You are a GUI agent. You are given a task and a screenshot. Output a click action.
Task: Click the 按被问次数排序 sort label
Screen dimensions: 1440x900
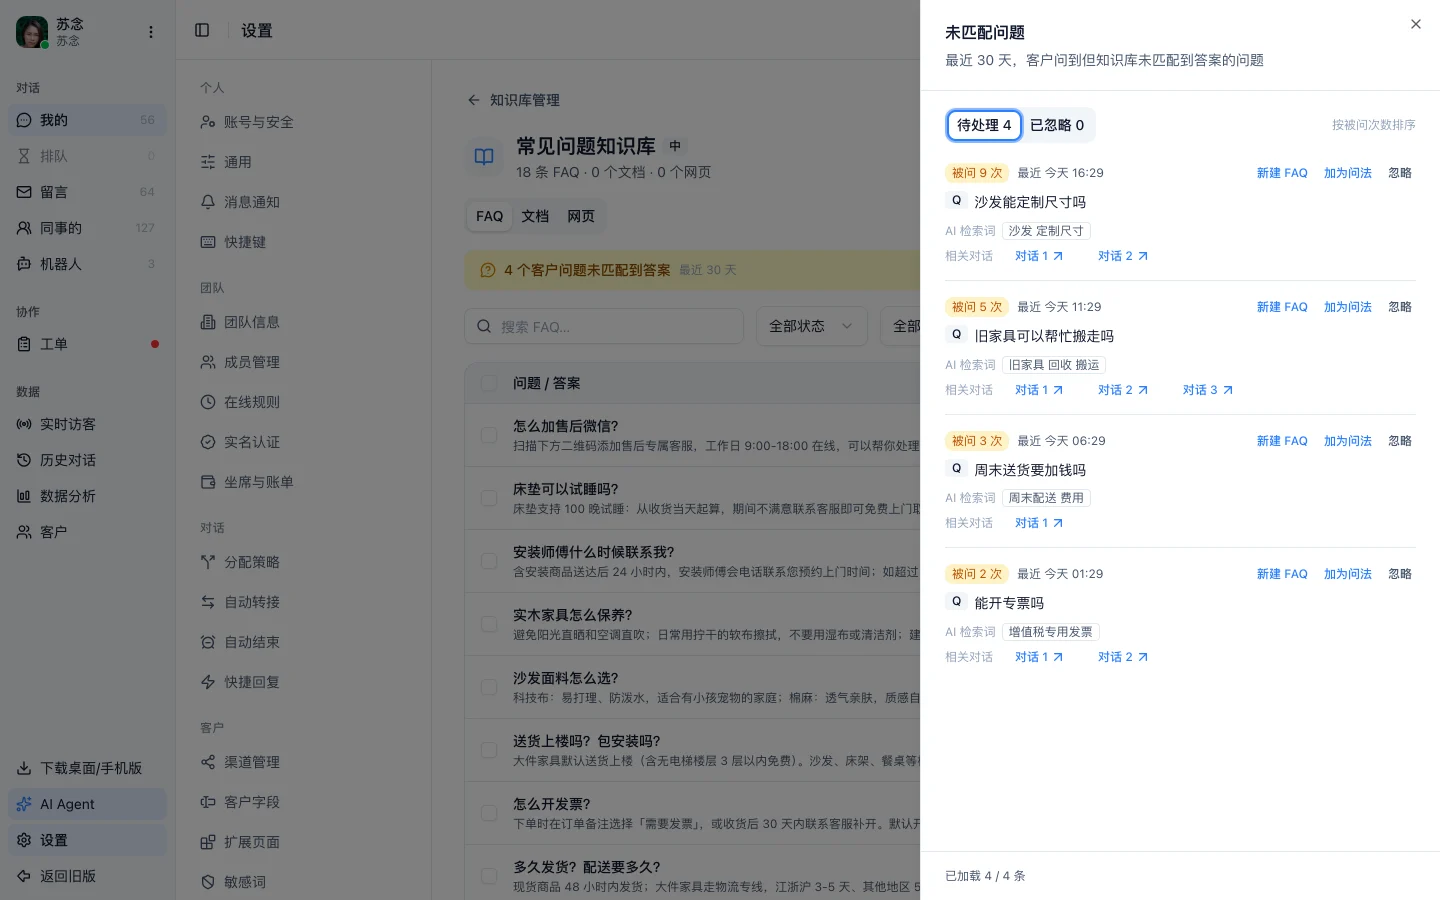pos(1373,125)
